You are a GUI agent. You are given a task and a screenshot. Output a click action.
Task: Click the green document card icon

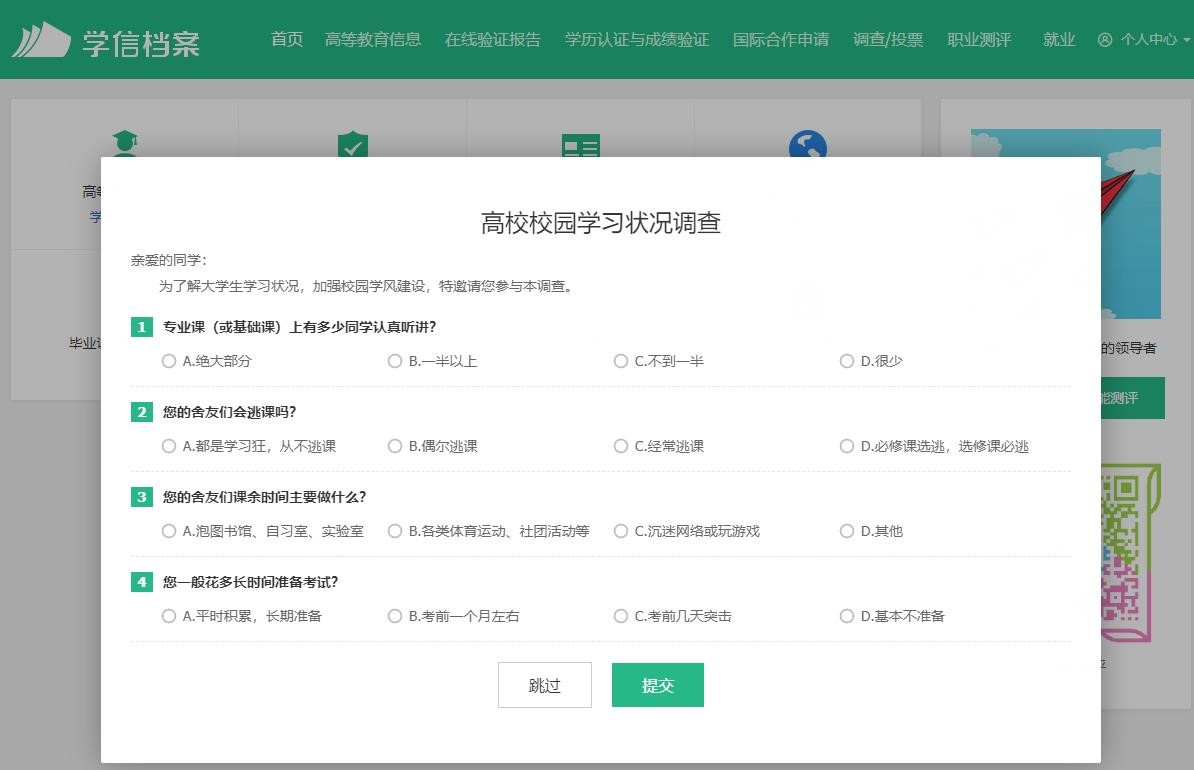click(580, 145)
